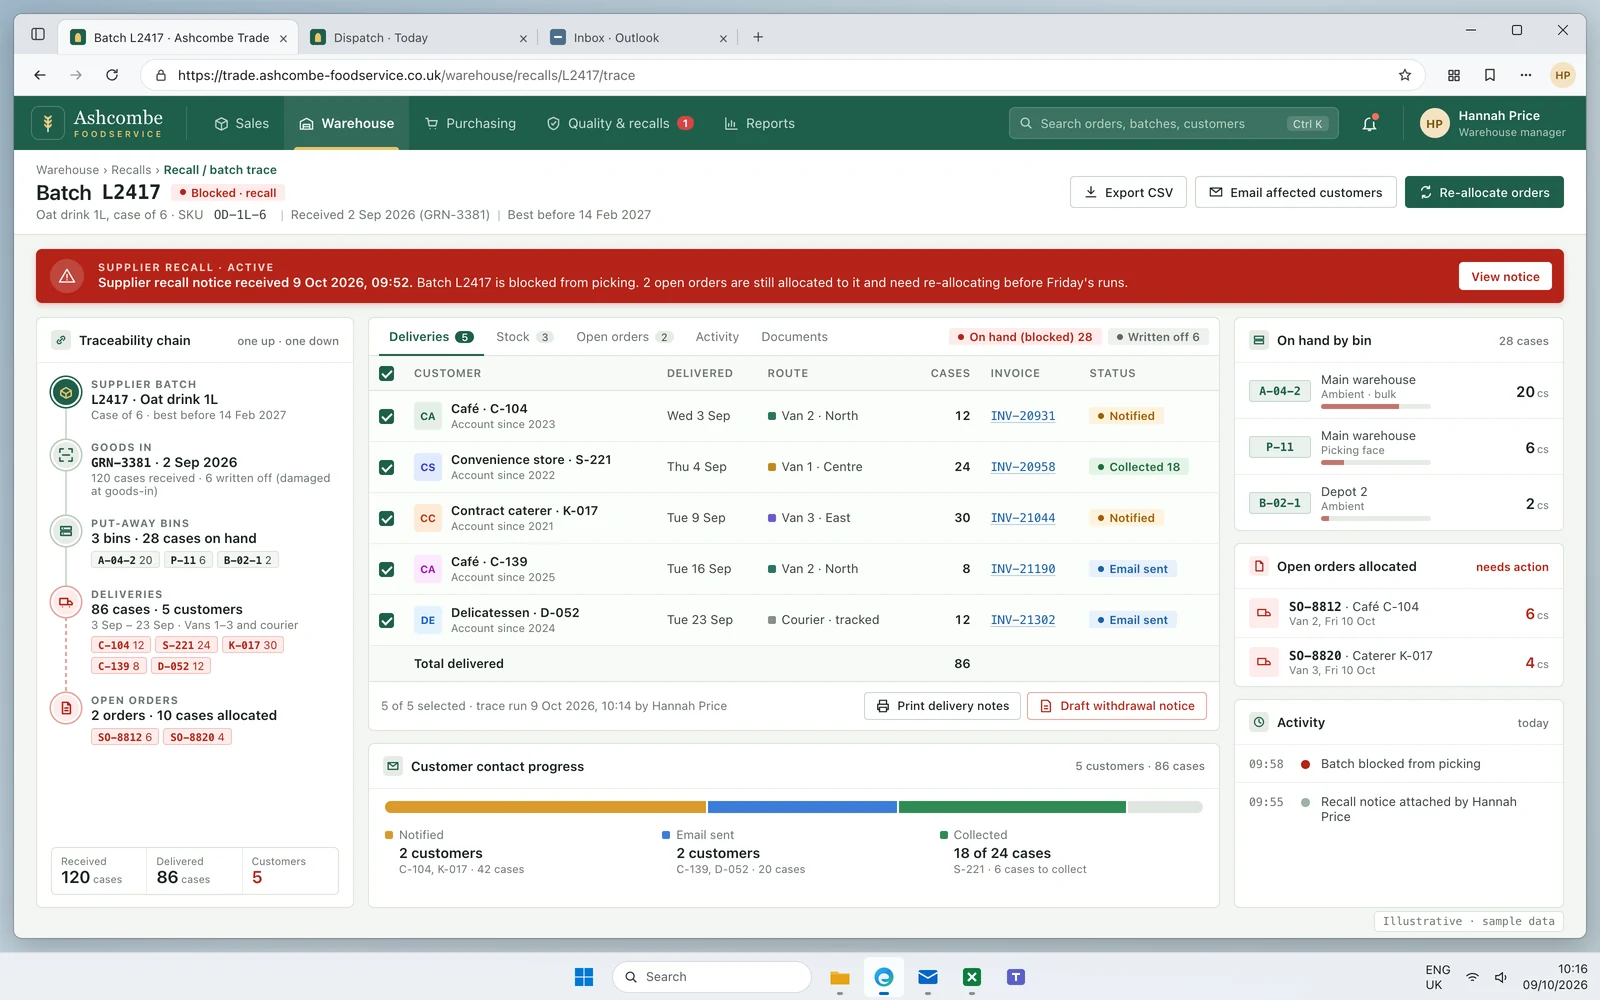Click the Open Orders document icon in chain
1600x1000 pixels.
(66, 708)
